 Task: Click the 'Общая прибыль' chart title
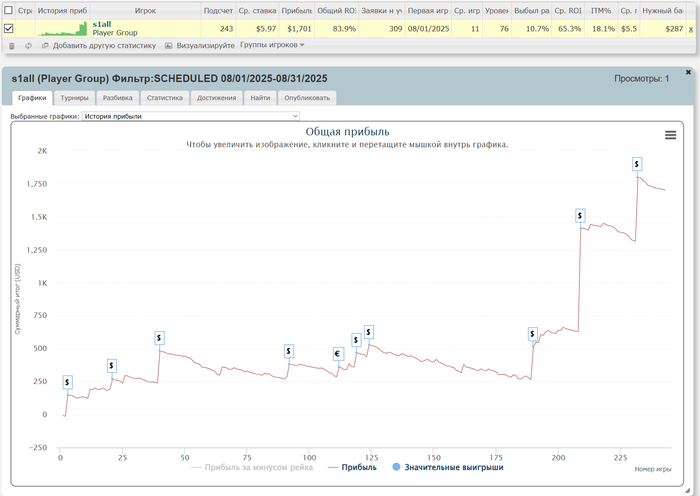[x=347, y=132]
